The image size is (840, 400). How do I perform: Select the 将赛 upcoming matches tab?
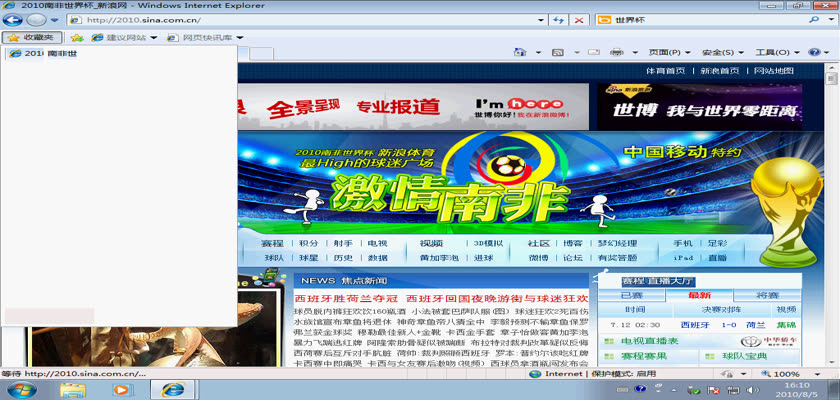tap(767, 295)
